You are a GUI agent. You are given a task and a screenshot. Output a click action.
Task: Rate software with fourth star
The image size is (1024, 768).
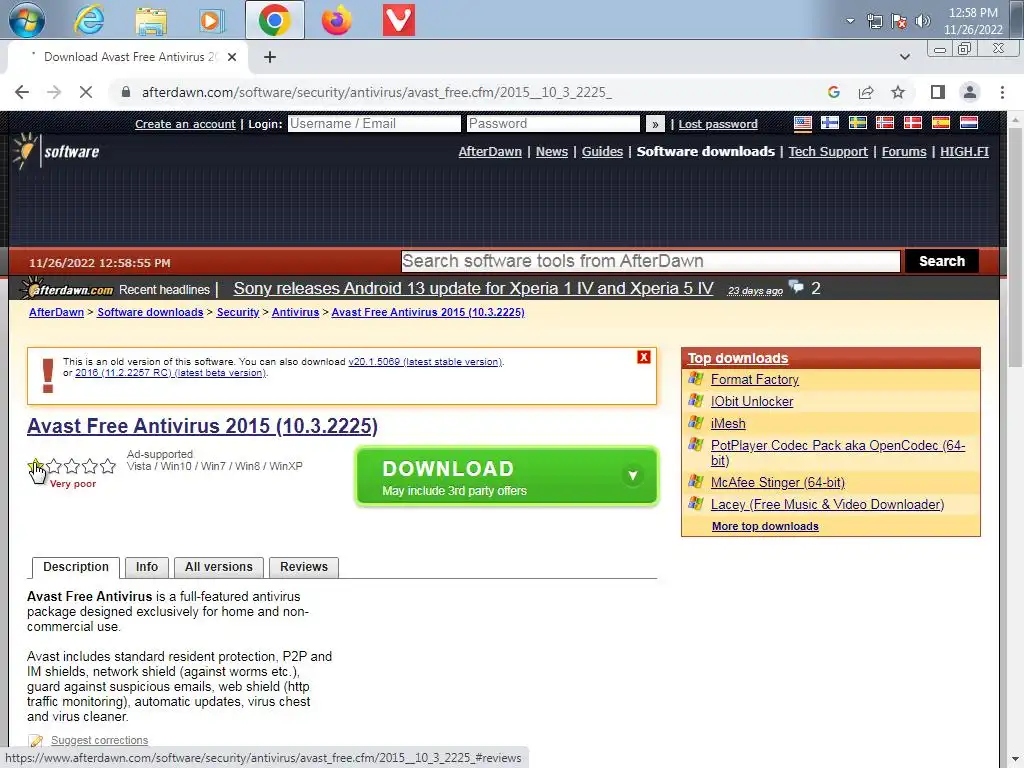(90, 466)
